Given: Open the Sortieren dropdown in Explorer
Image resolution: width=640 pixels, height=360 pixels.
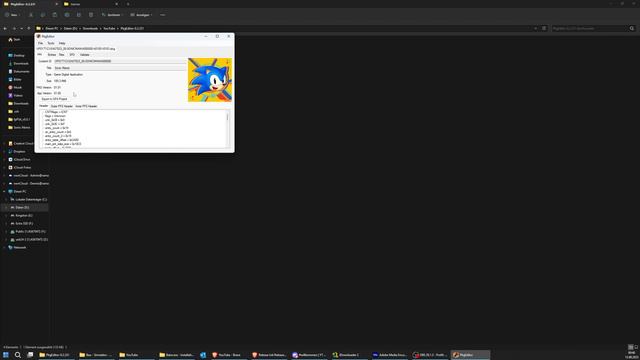Looking at the screenshot, I should 112,15.
